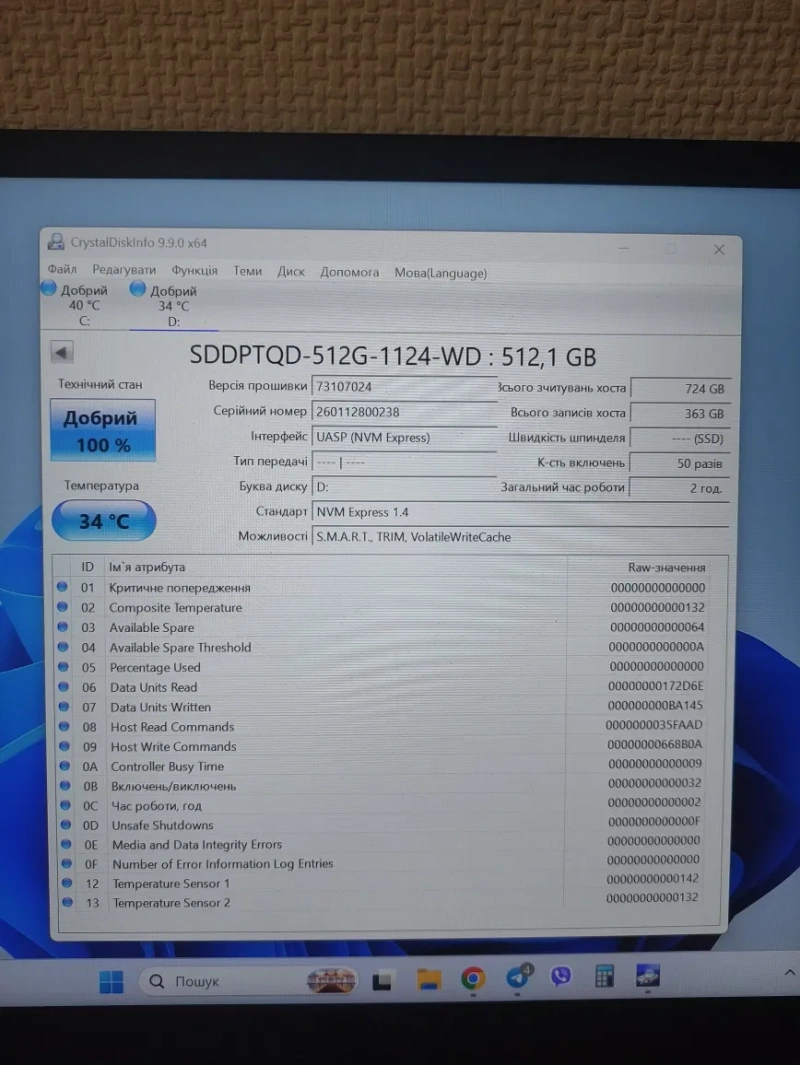The image size is (800, 1065).
Task: Open Google Chrome from taskbar
Action: click(473, 978)
